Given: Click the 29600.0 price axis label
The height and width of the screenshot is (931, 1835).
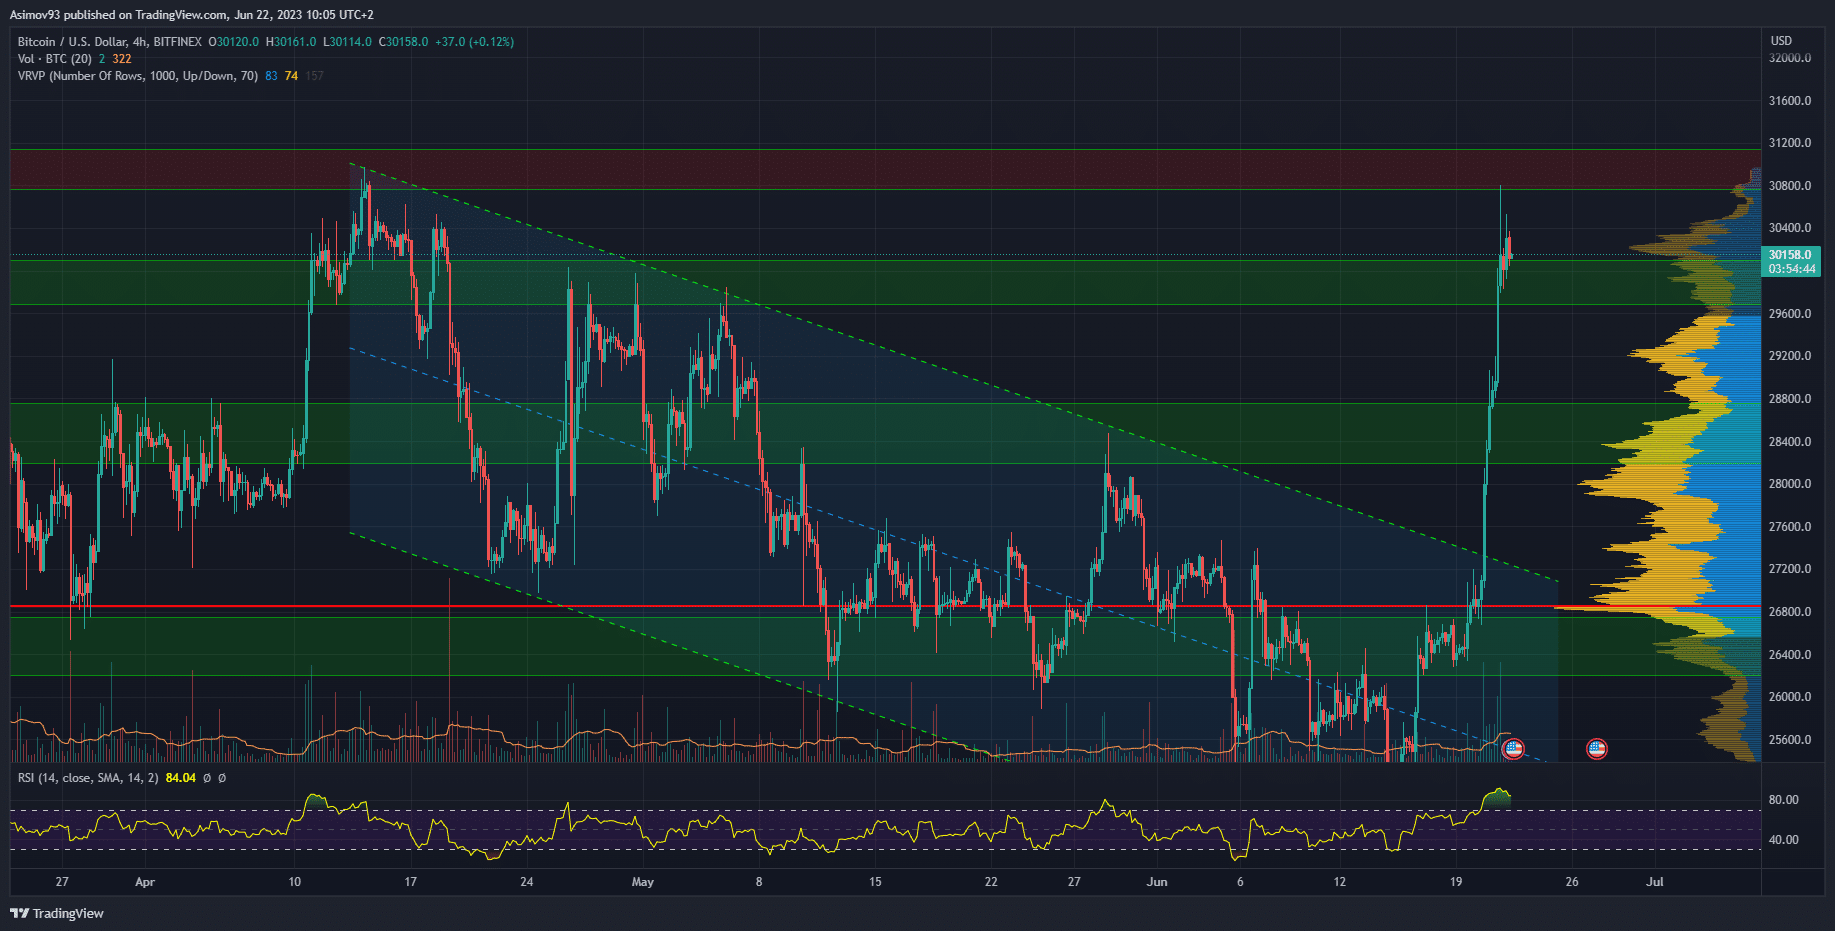Looking at the screenshot, I should coord(1790,314).
